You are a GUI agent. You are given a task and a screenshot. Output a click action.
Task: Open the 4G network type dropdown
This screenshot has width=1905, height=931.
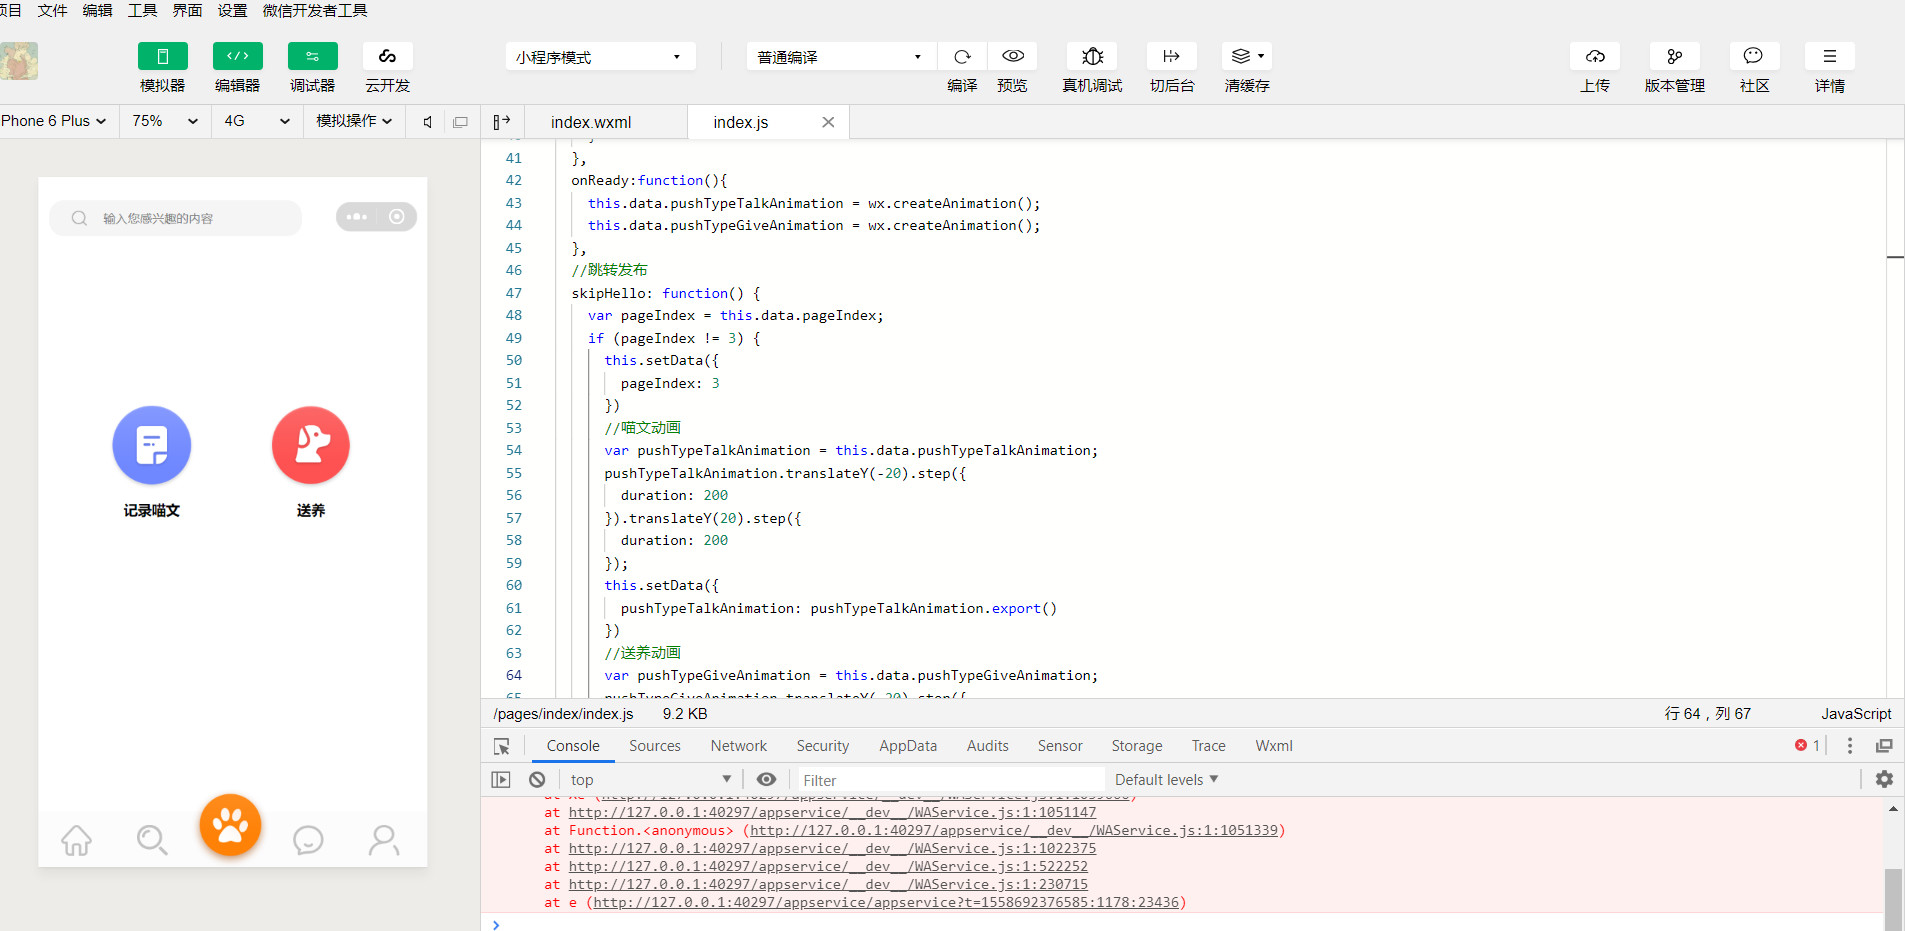[x=256, y=121]
